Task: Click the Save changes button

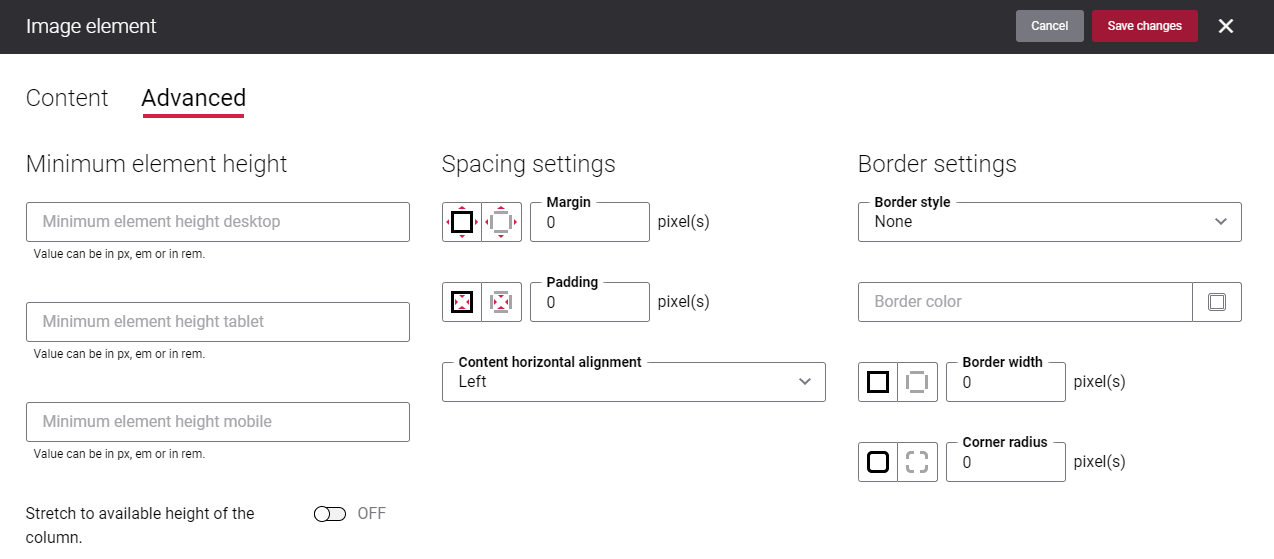Action: click(x=1145, y=26)
